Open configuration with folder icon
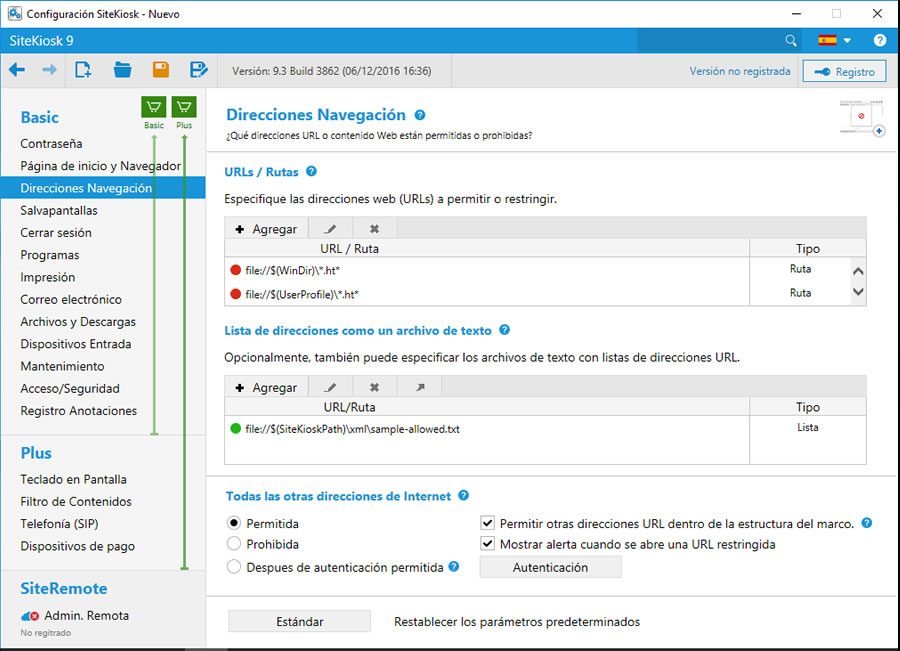900x651 pixels. (123, 70)
